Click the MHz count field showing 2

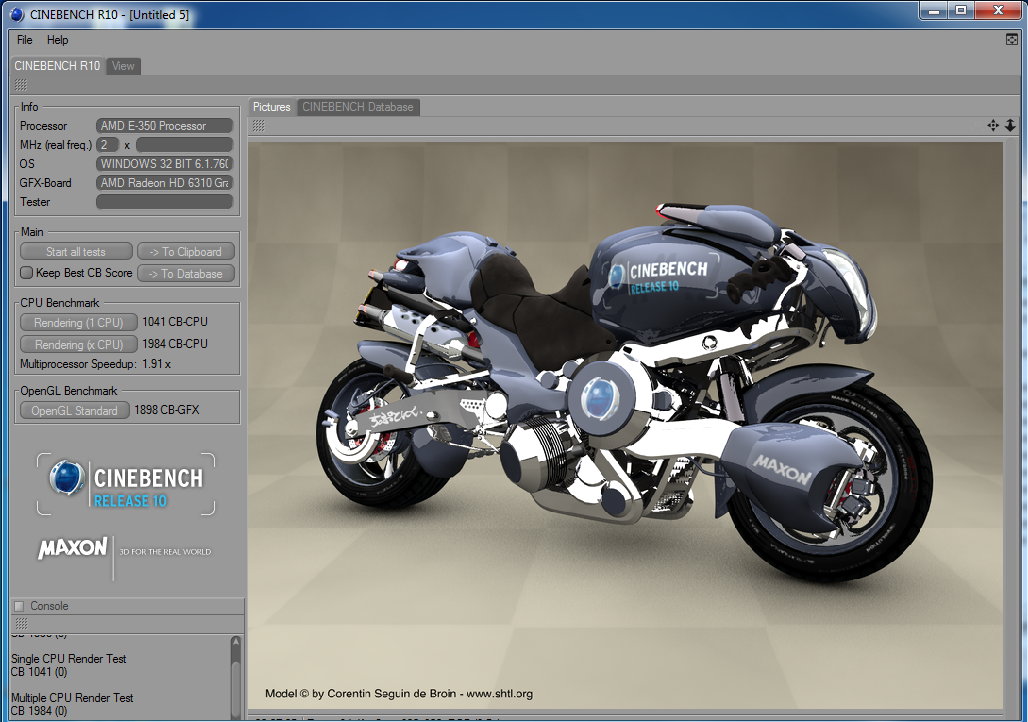coord(107,144)
